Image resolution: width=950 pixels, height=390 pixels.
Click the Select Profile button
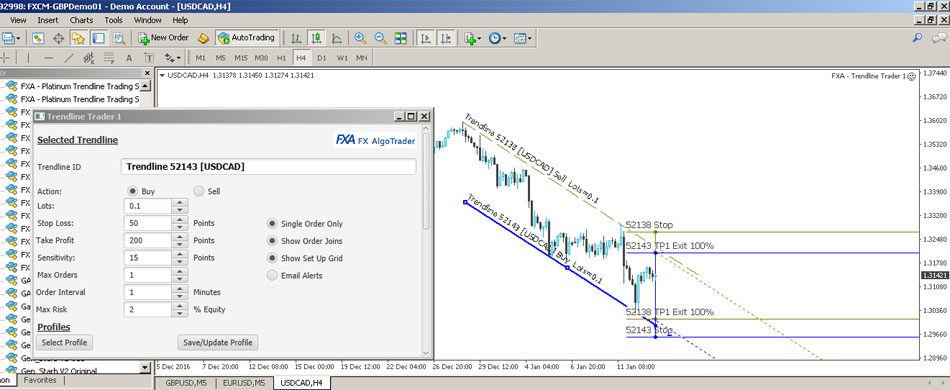coord(64,343)
